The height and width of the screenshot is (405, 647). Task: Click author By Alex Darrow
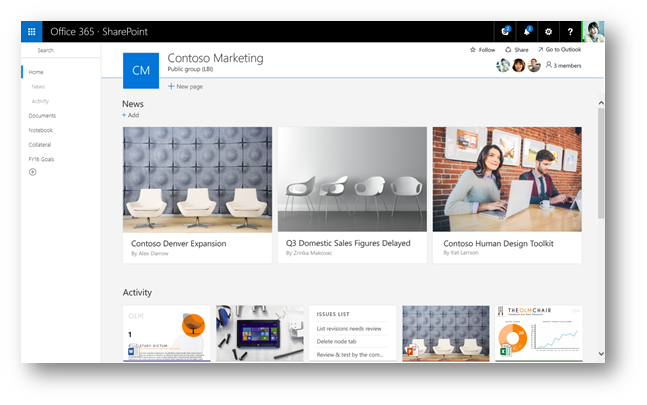click(x=150, y=253)
